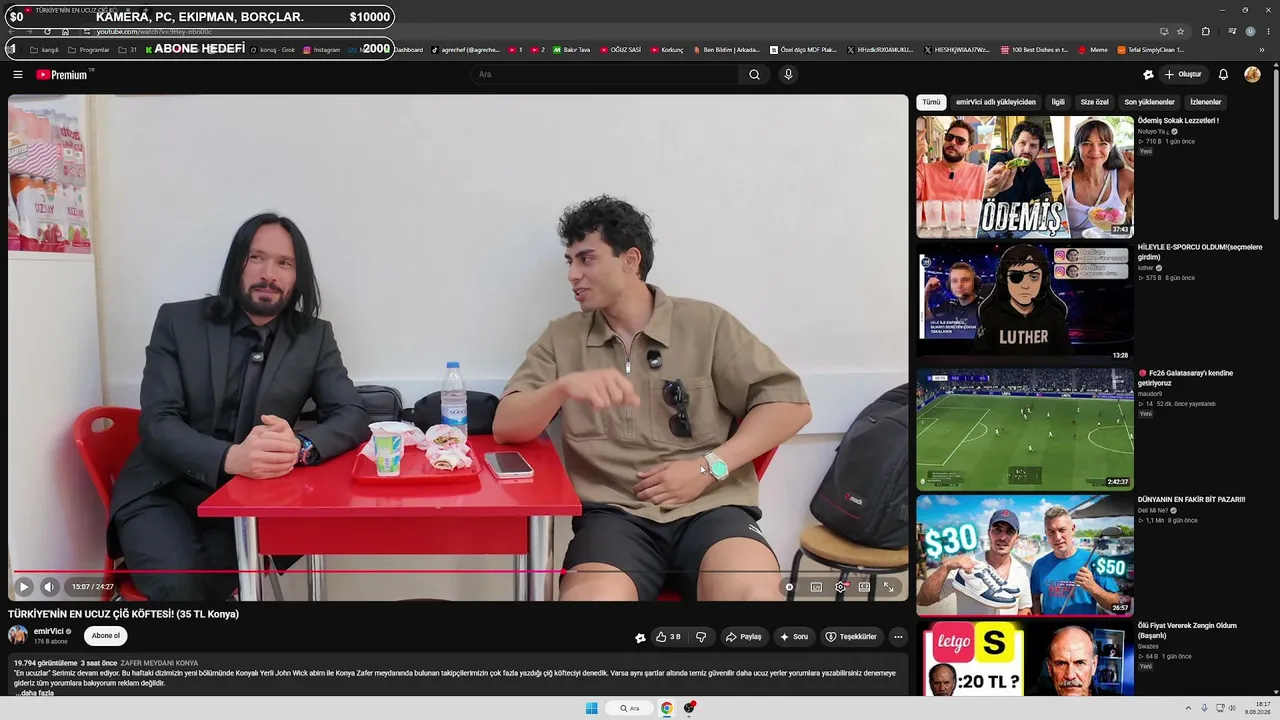
Task: Open the Ödemiş Sokak Lezzetleri thumbnail
Action: click(1025, 177)
